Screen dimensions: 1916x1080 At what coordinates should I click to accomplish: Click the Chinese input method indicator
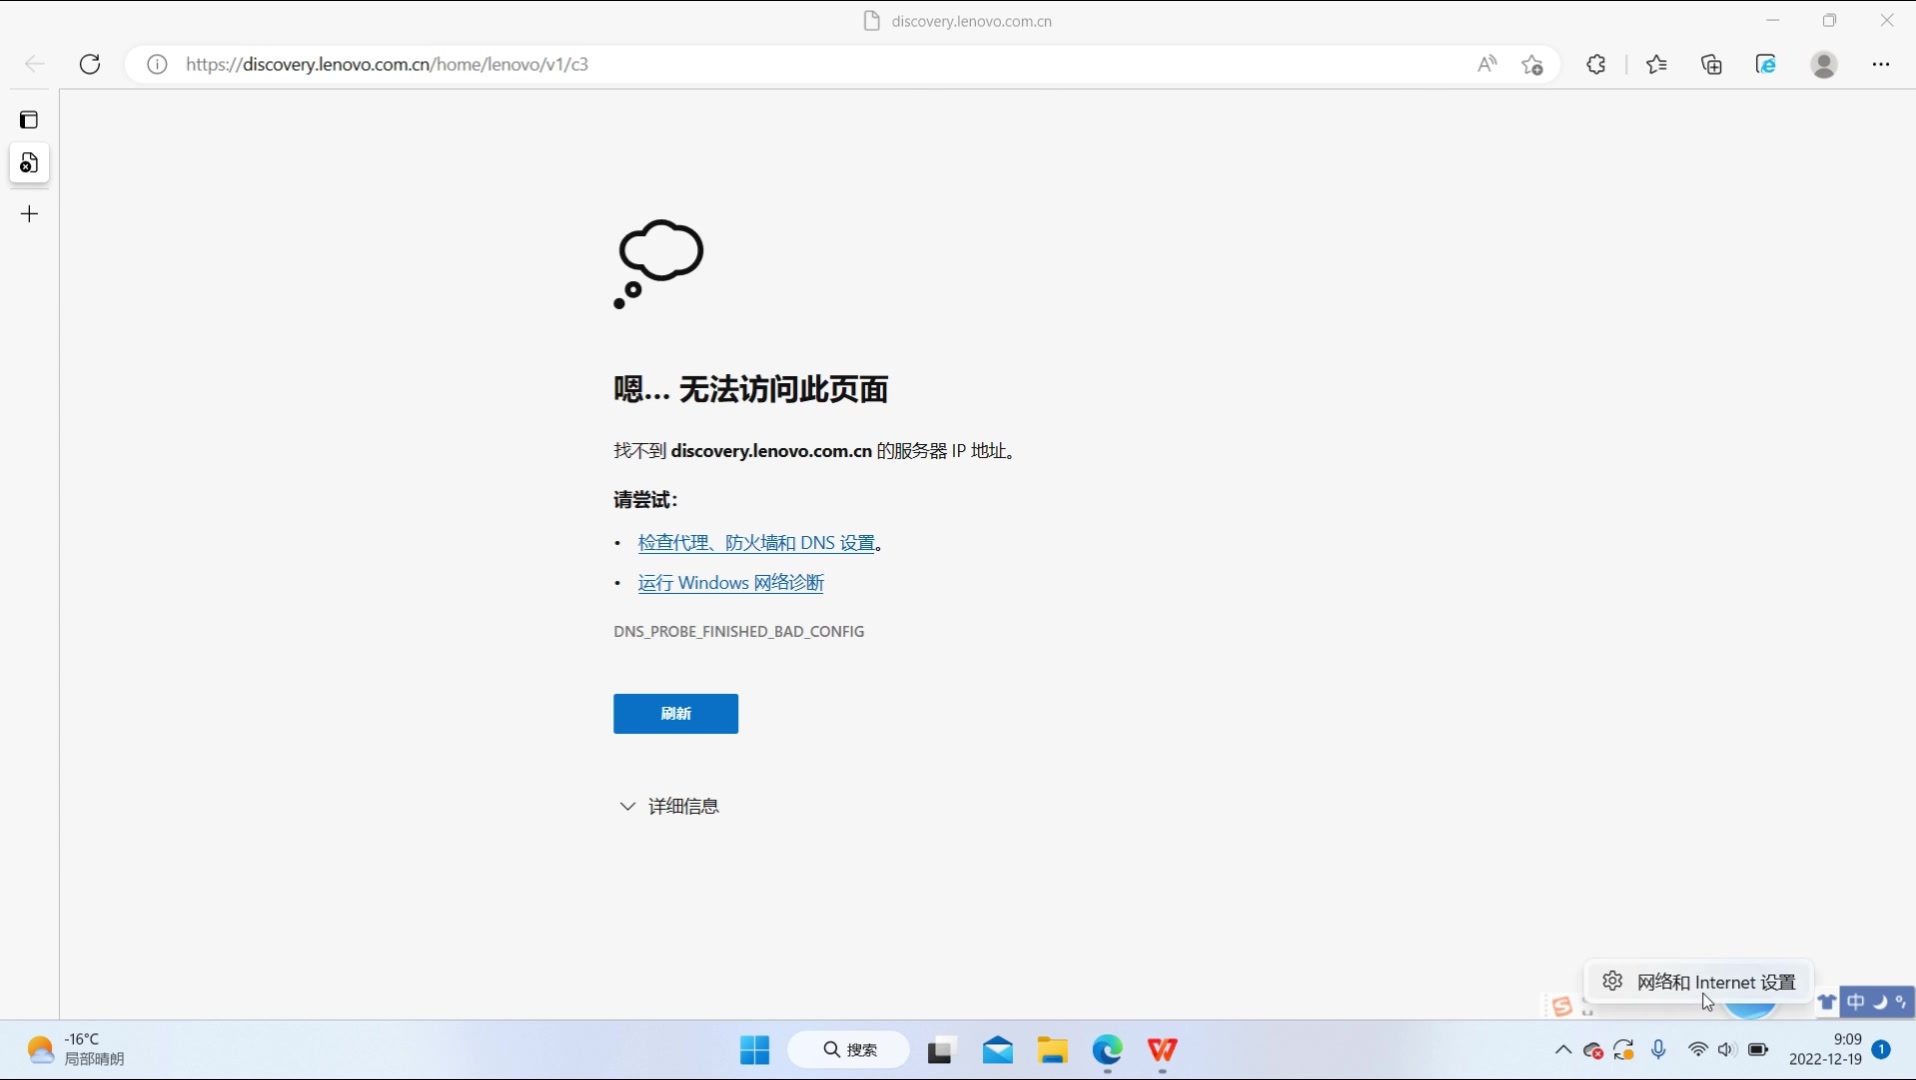point(1855,1002)
